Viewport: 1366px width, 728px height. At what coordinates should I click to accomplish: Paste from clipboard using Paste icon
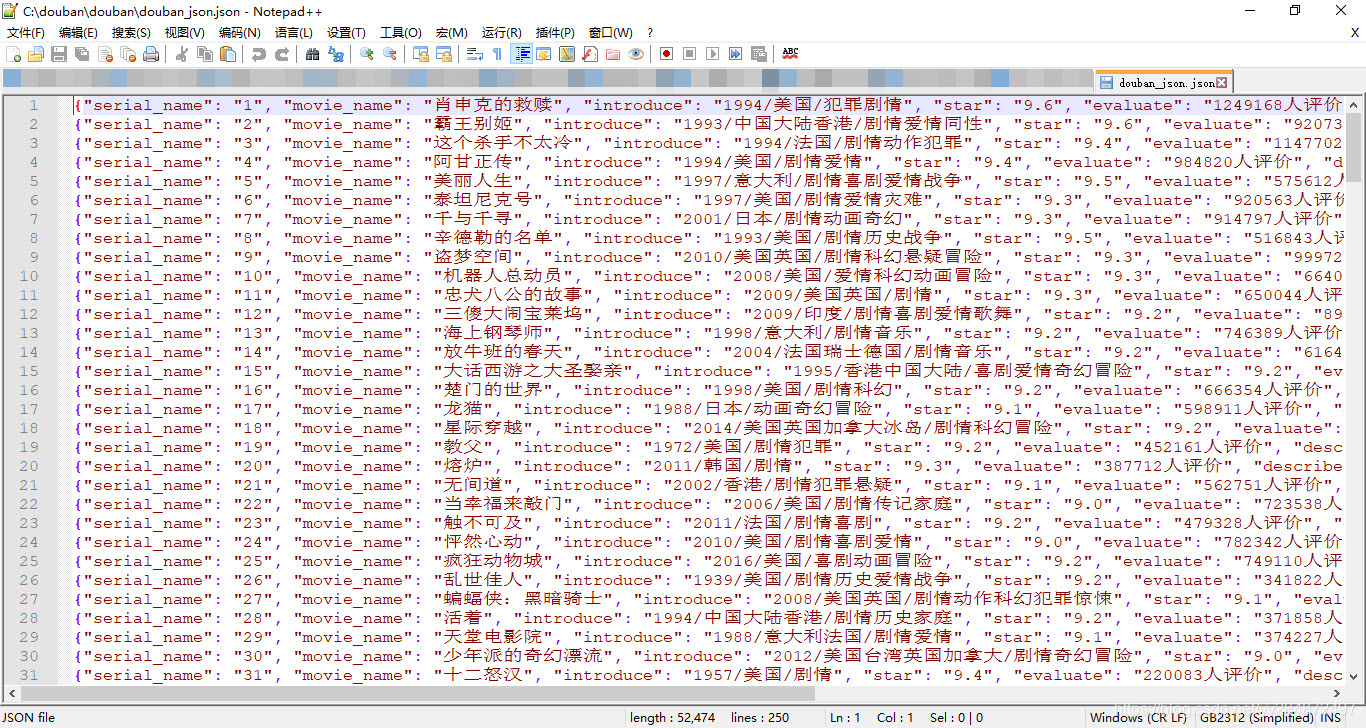click(x=228, y=54)
